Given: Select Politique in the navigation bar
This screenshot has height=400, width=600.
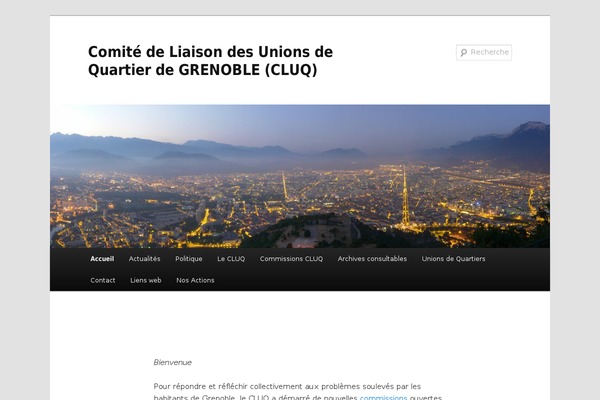Looking at the screenshot, I should [189, 259].
